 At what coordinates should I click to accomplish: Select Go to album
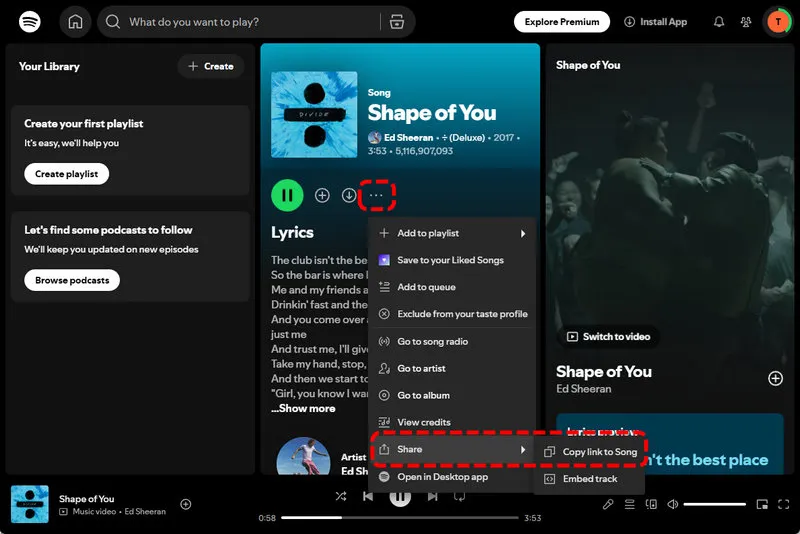point(452,395)
